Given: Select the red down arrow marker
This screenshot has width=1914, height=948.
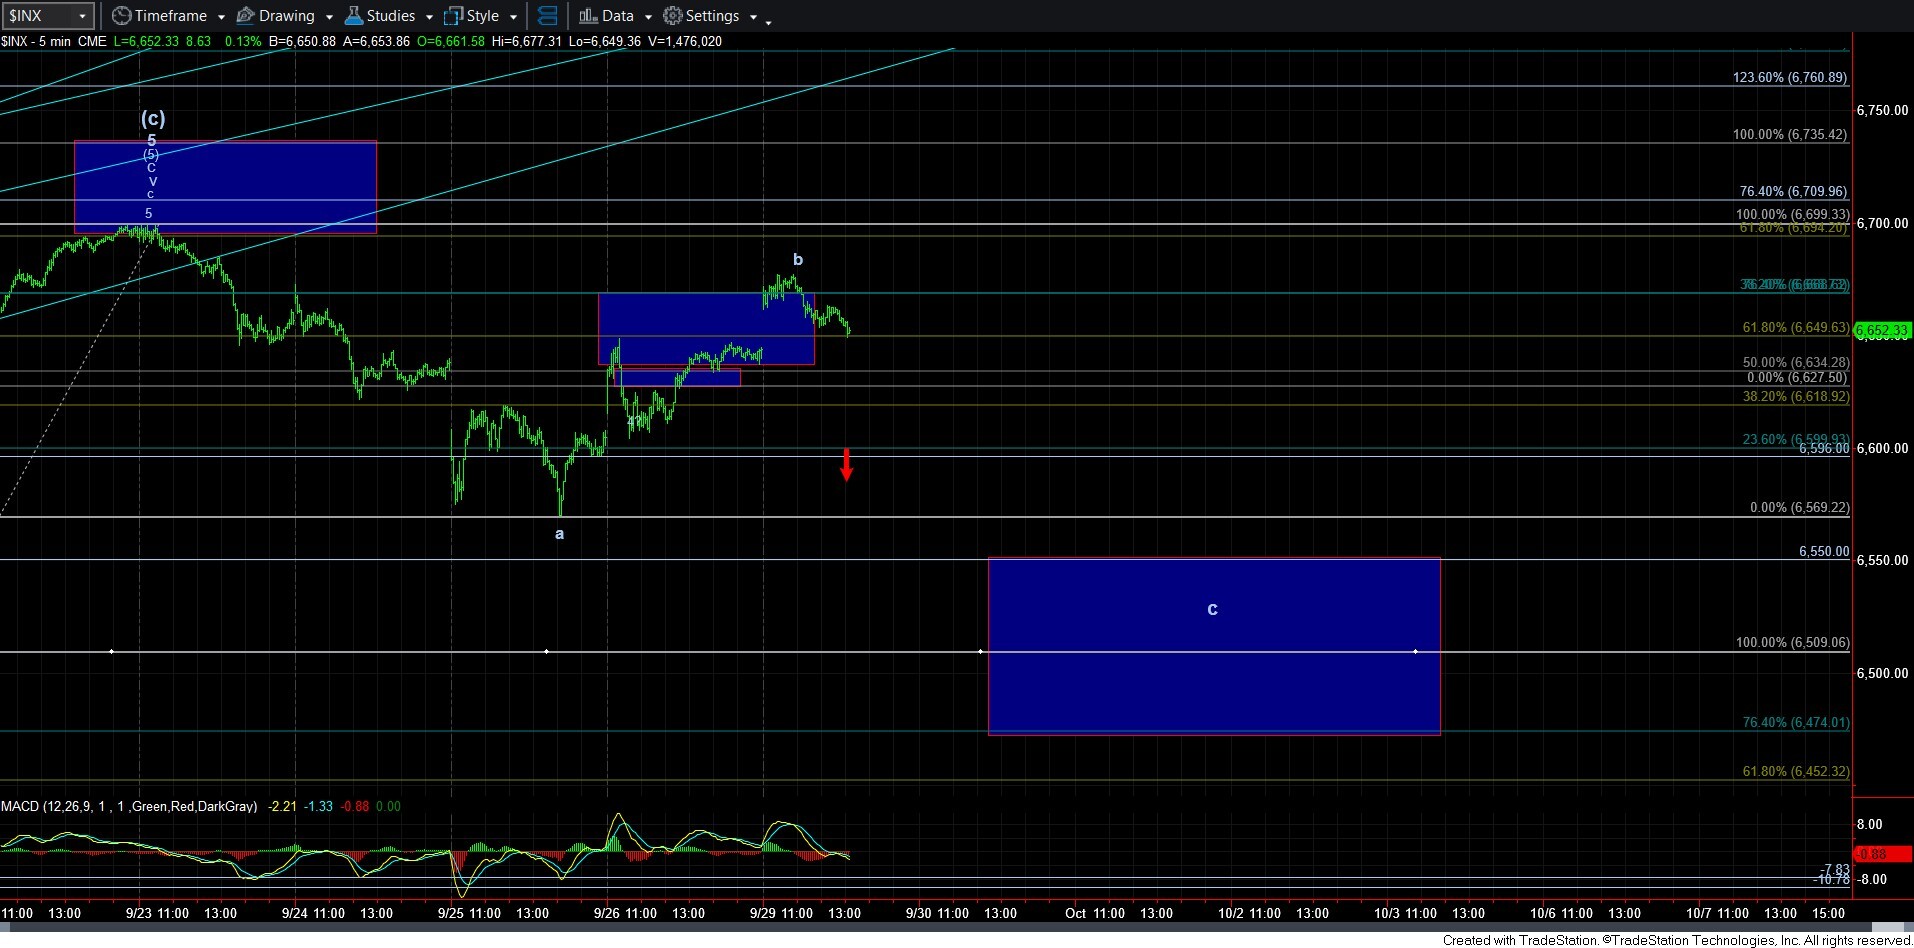Looking at the screenshot, I should (x=846, y=464).
